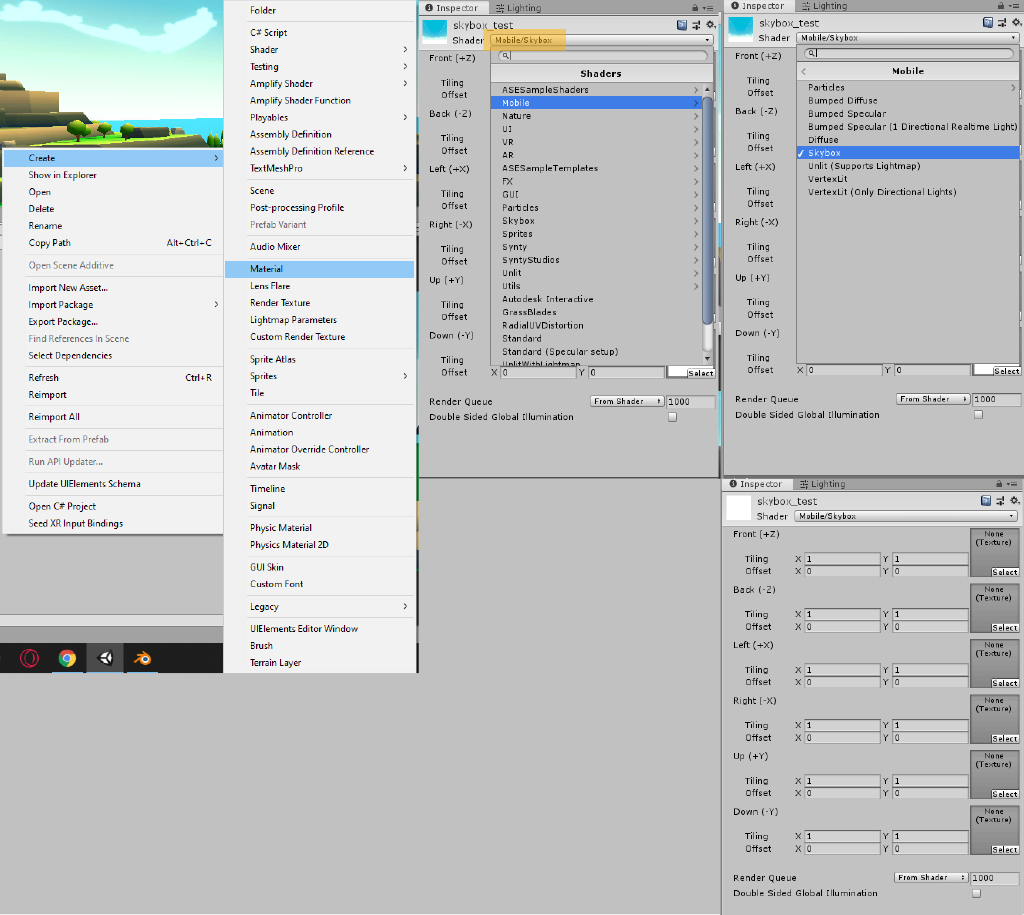Click the Tiling X field under Front (+Z)

pos(842,559)
